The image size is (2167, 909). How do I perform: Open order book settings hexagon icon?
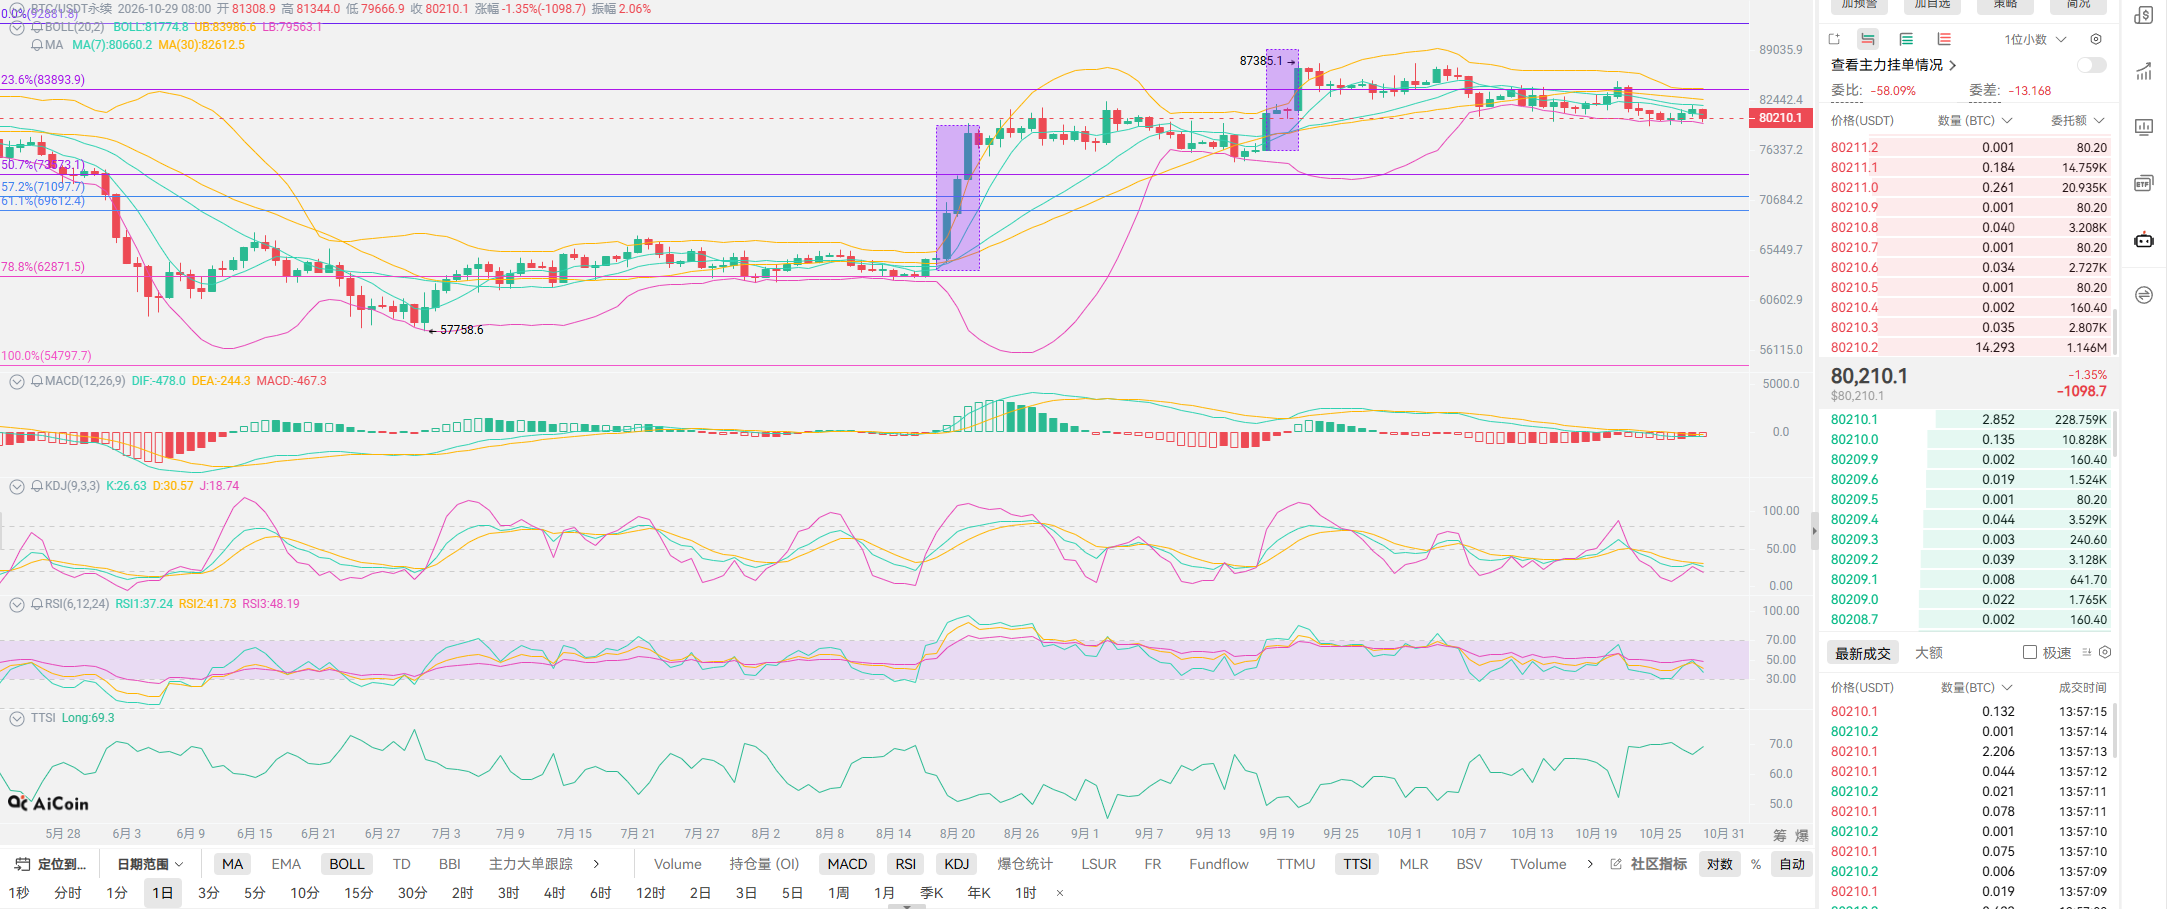[2096, 39]
